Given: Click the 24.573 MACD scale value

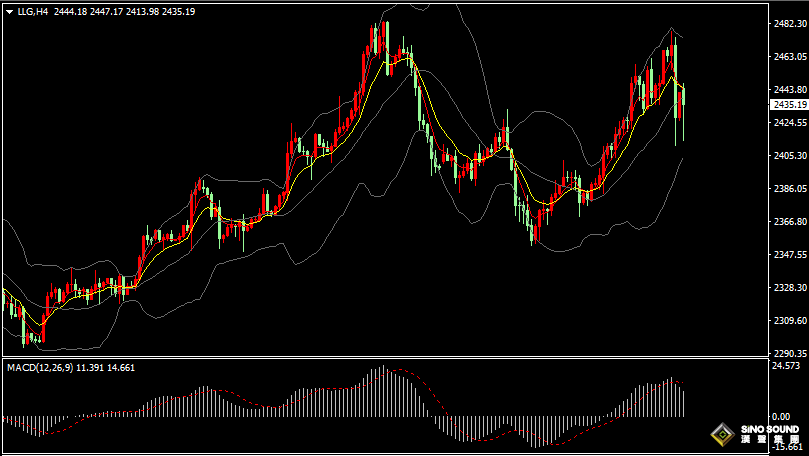Looking at the screenshot, I should 788,366.
